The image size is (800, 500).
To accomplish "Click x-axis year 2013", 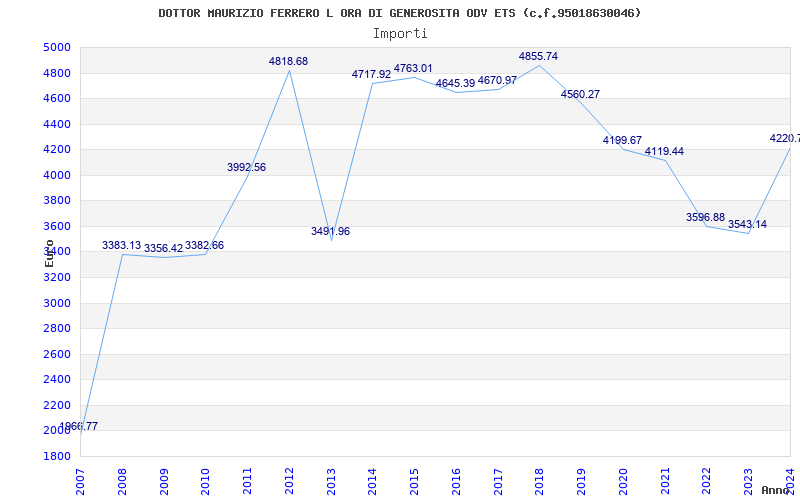I will (332, 482).
